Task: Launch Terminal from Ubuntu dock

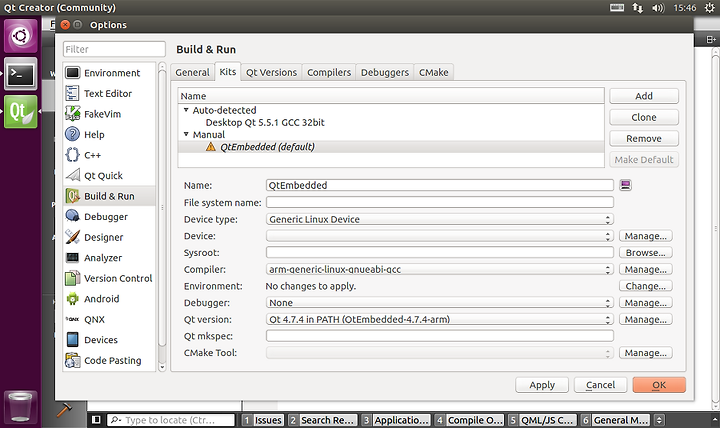Action: 21,73
